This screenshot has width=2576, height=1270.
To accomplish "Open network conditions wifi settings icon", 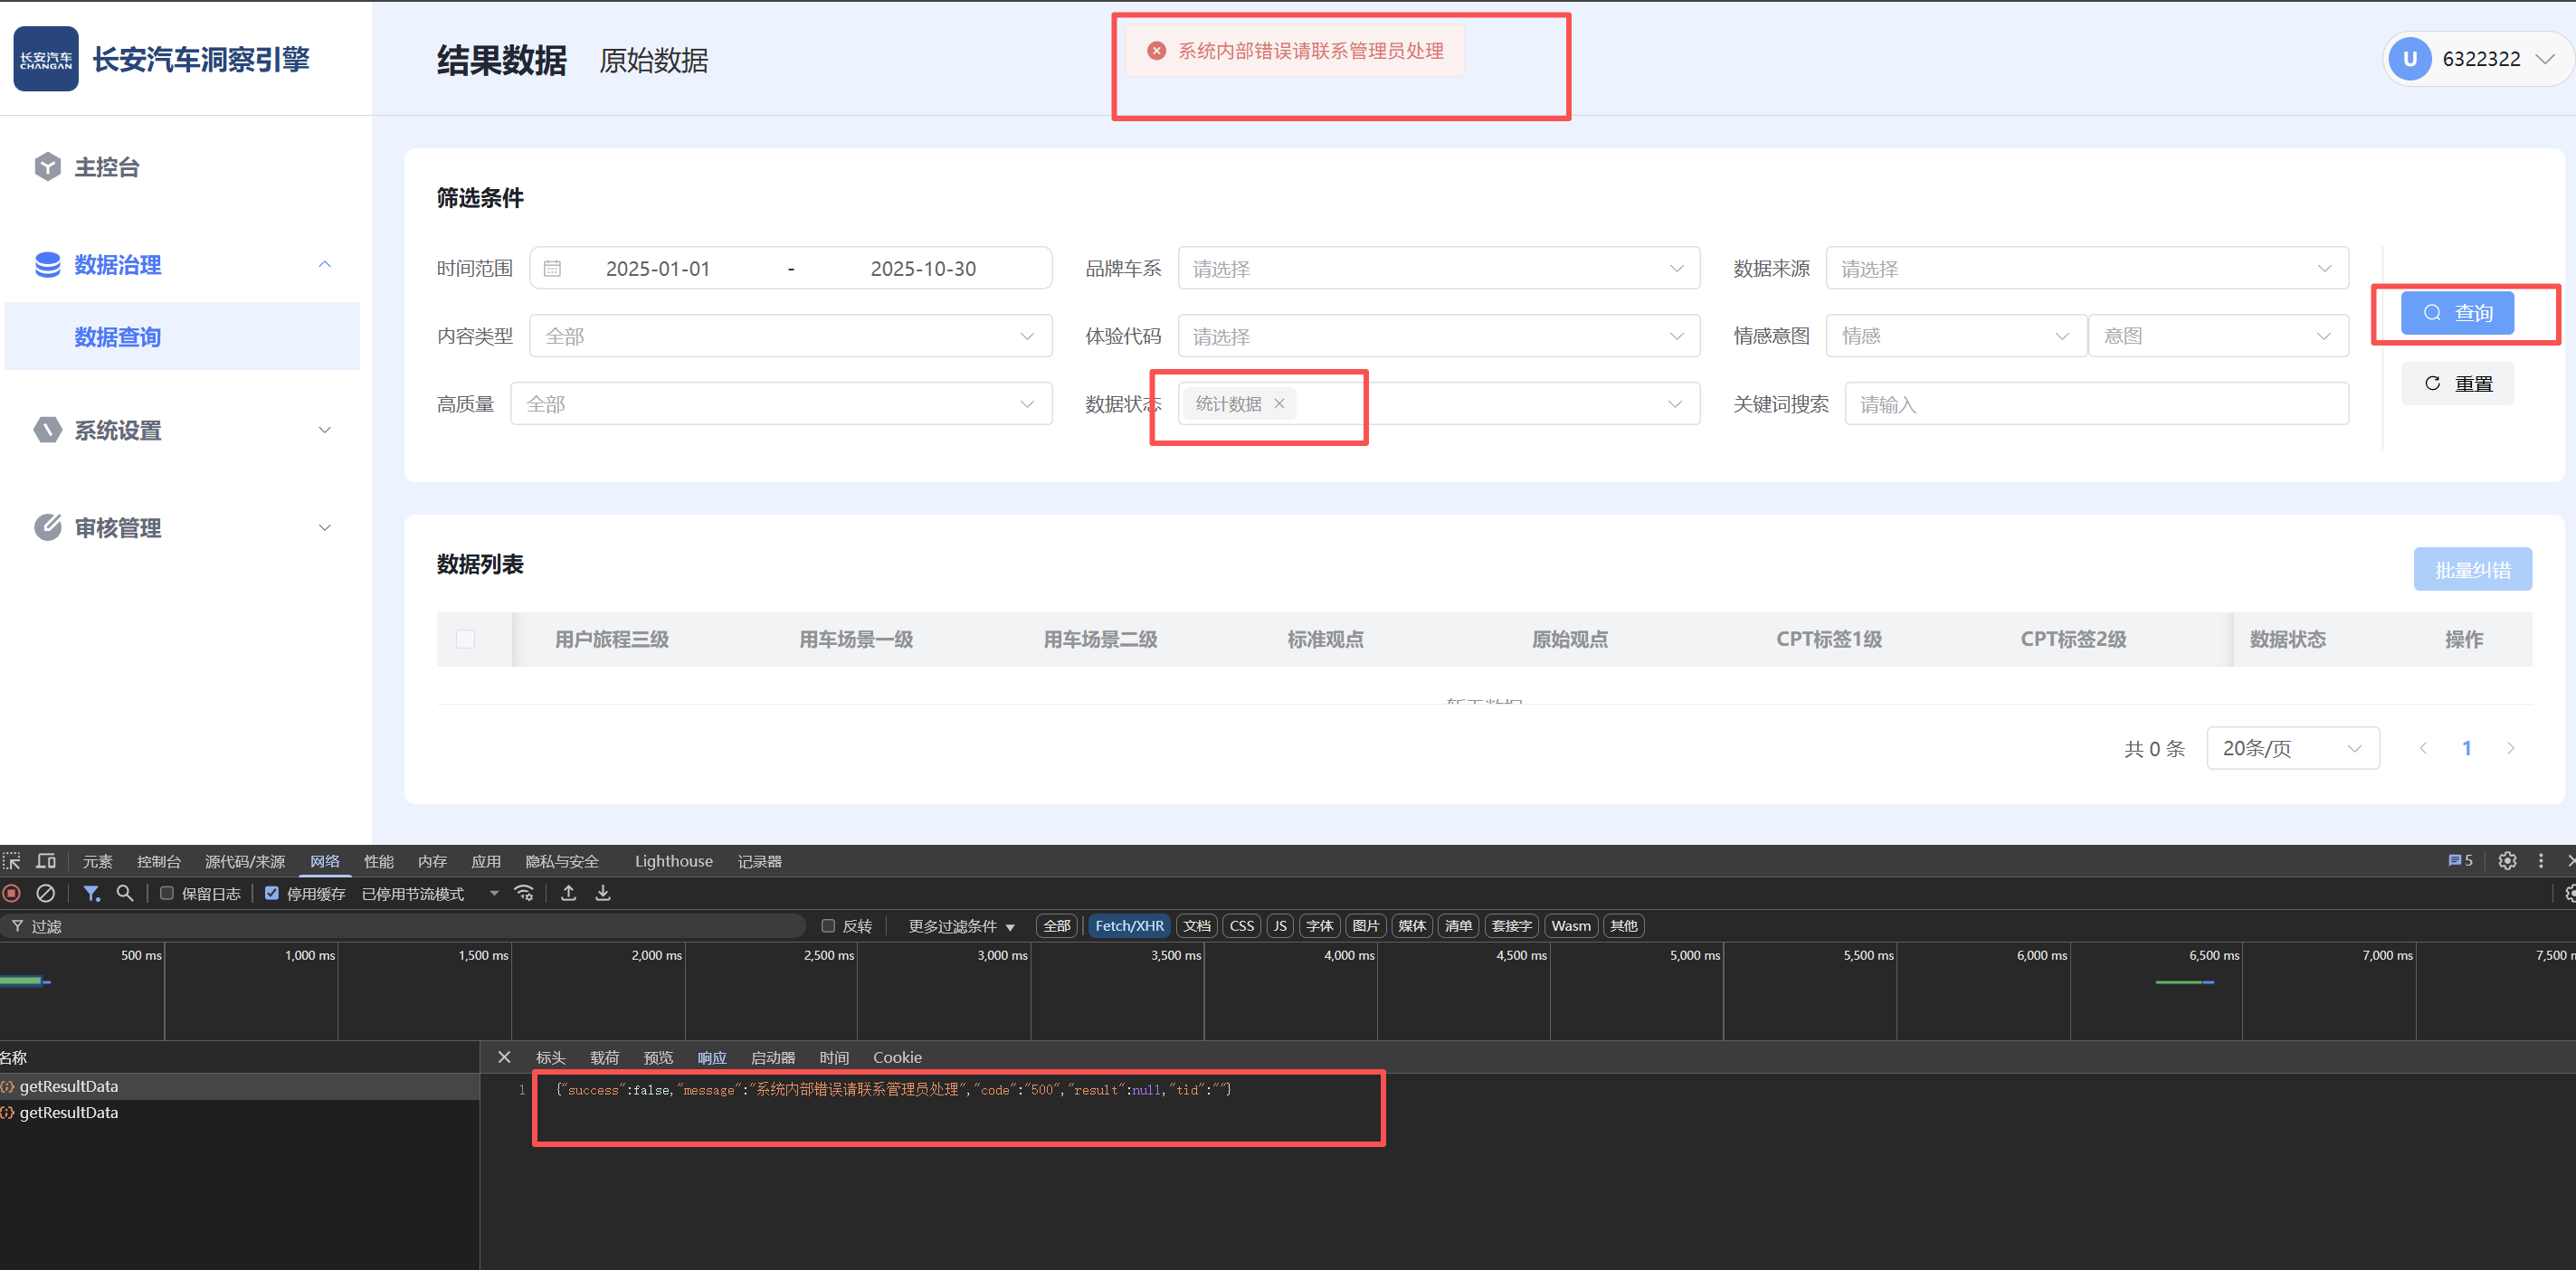I will pyautogui.click(x=524, y=893).
